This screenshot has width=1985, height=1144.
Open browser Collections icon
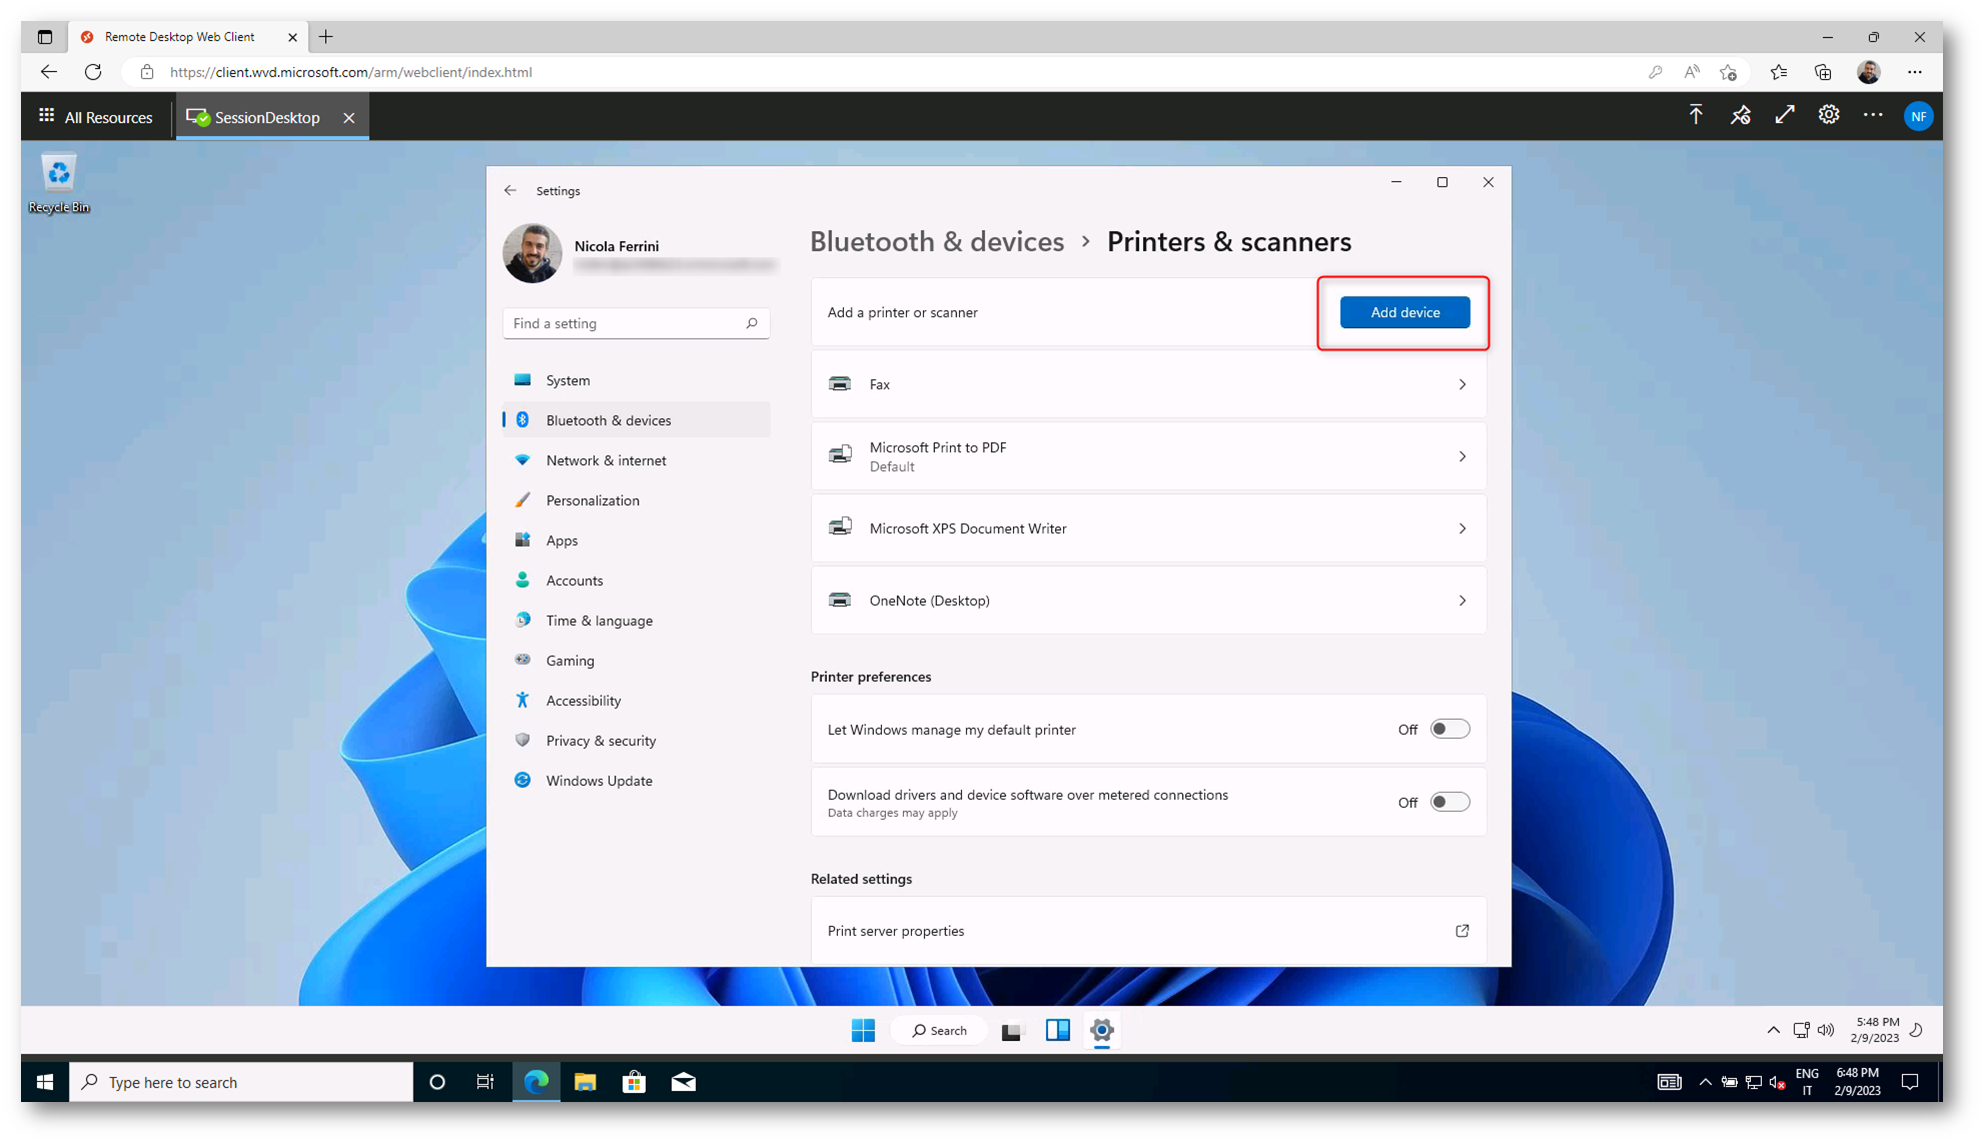tap(1823, 72)
